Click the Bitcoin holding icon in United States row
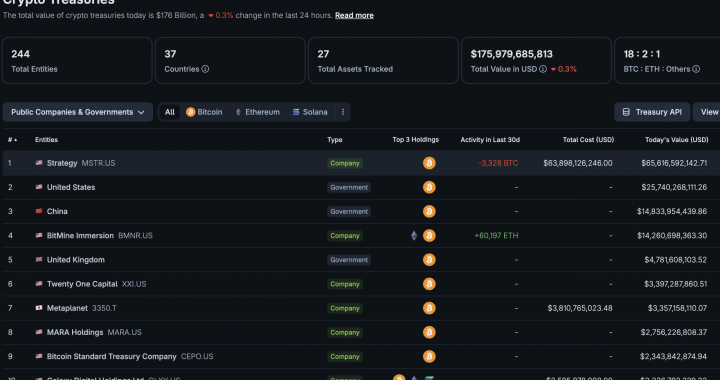This screenshot has width=720, height=380. tap(429, 187)
